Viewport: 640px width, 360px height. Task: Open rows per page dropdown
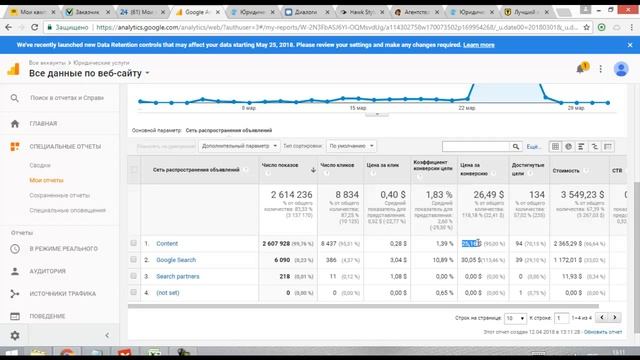point(515,318)
